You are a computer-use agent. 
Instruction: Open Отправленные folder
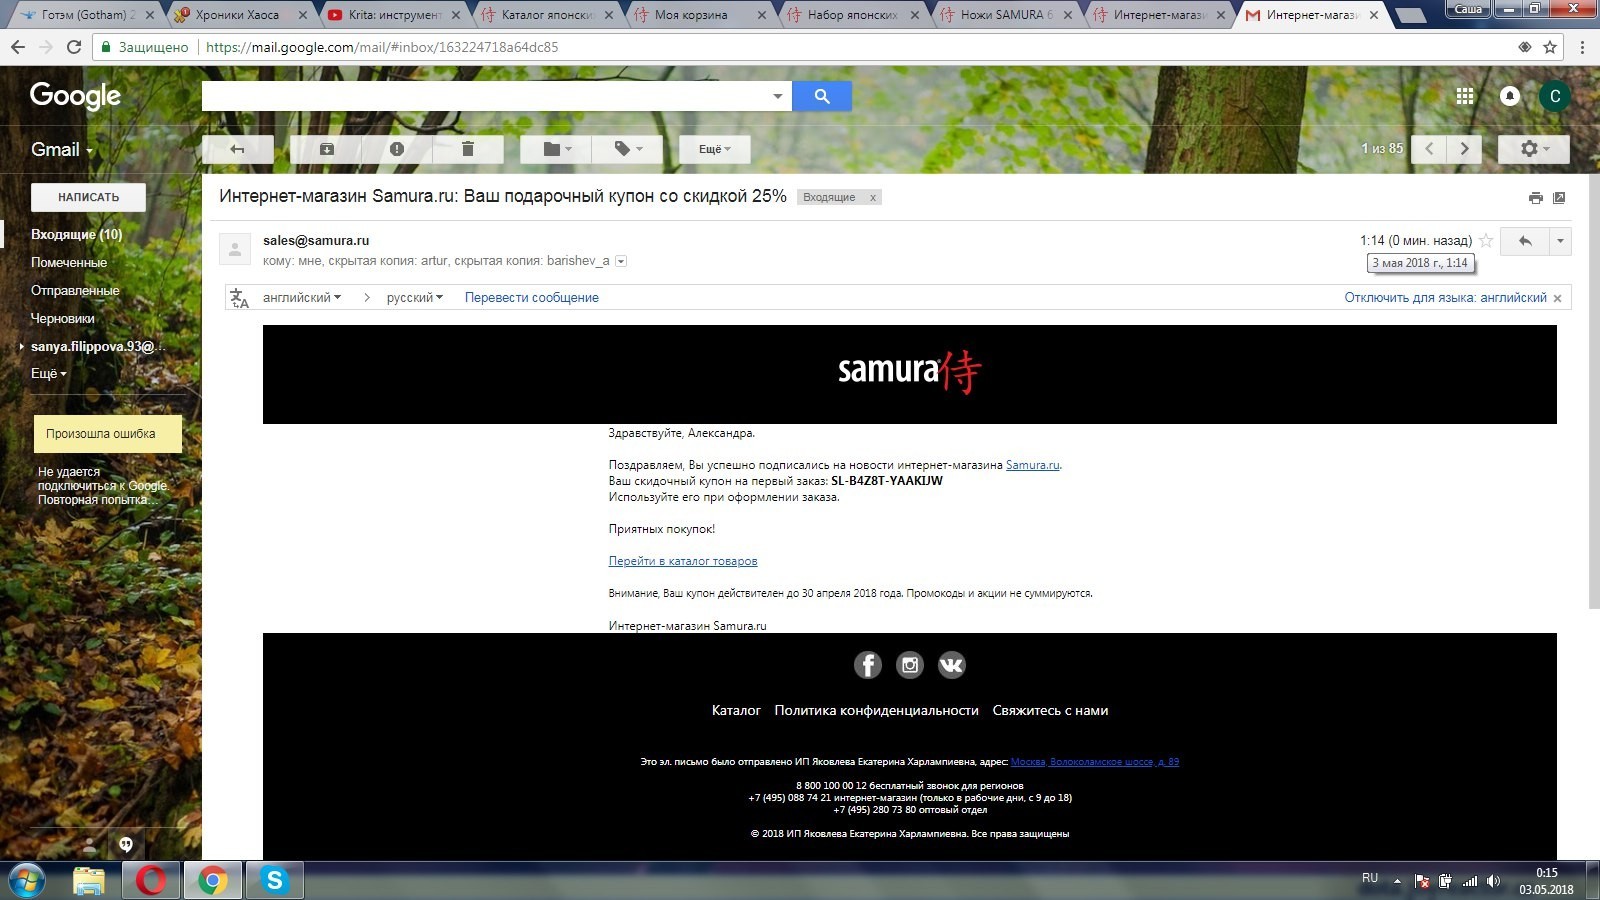(x=75, y=290)
